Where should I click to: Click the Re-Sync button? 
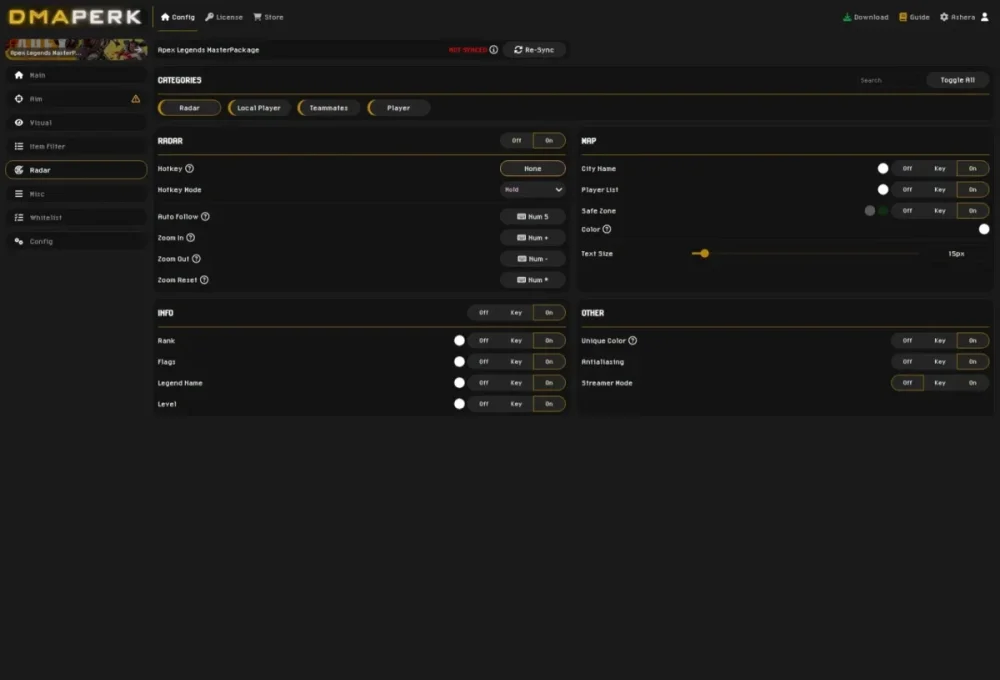click(x=534, y=49)
